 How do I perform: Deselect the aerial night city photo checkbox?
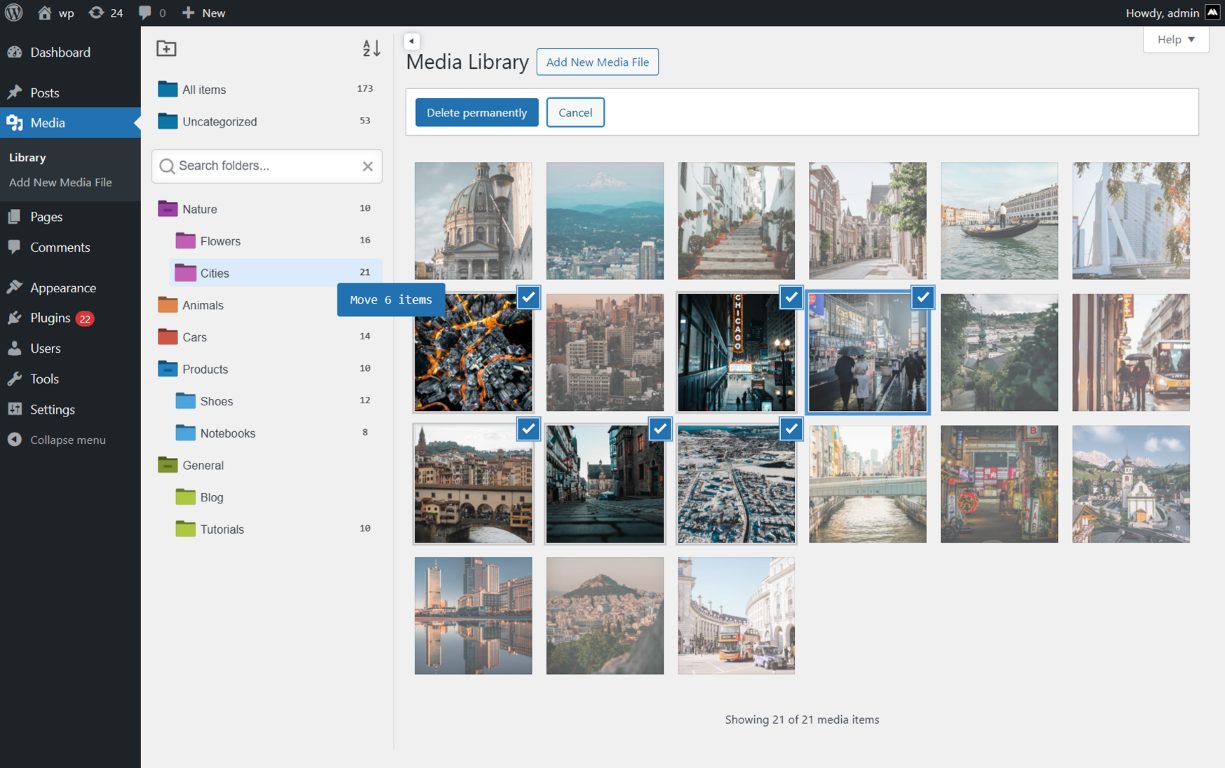pos(528,297)
